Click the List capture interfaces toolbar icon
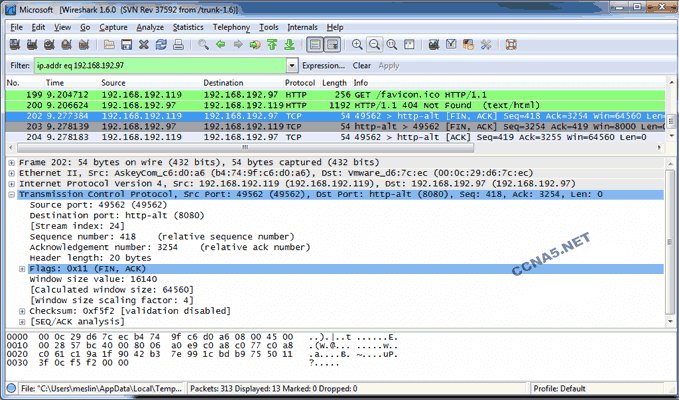This screenshot has height=400, width=679. [15, 45]
